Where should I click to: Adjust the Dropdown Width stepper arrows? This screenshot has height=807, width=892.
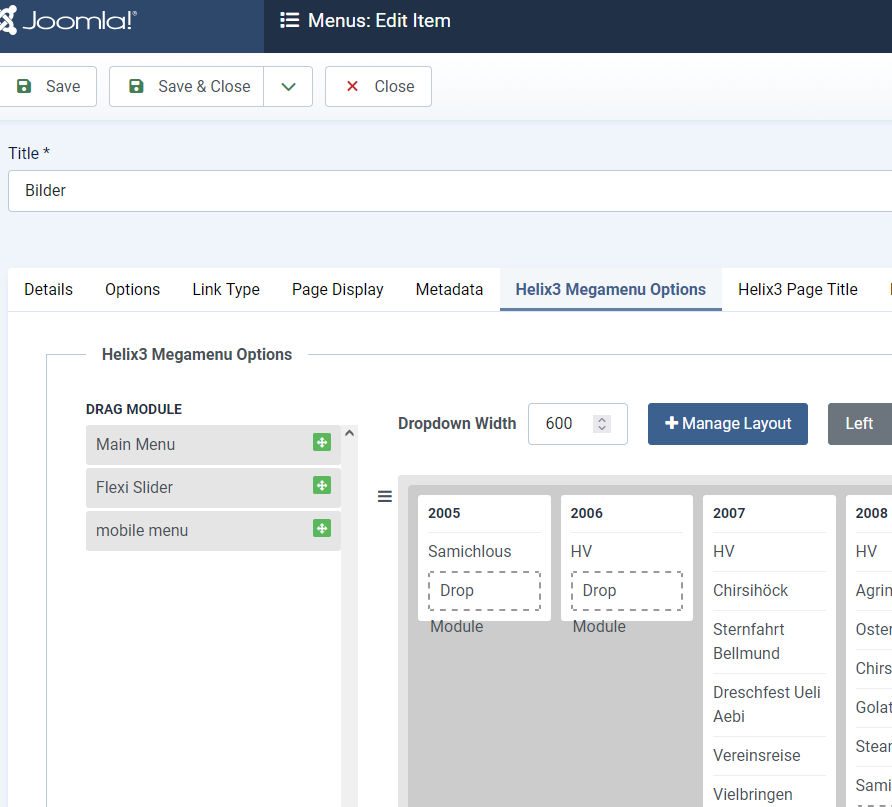pyautogui.click(x=602, y=424)
